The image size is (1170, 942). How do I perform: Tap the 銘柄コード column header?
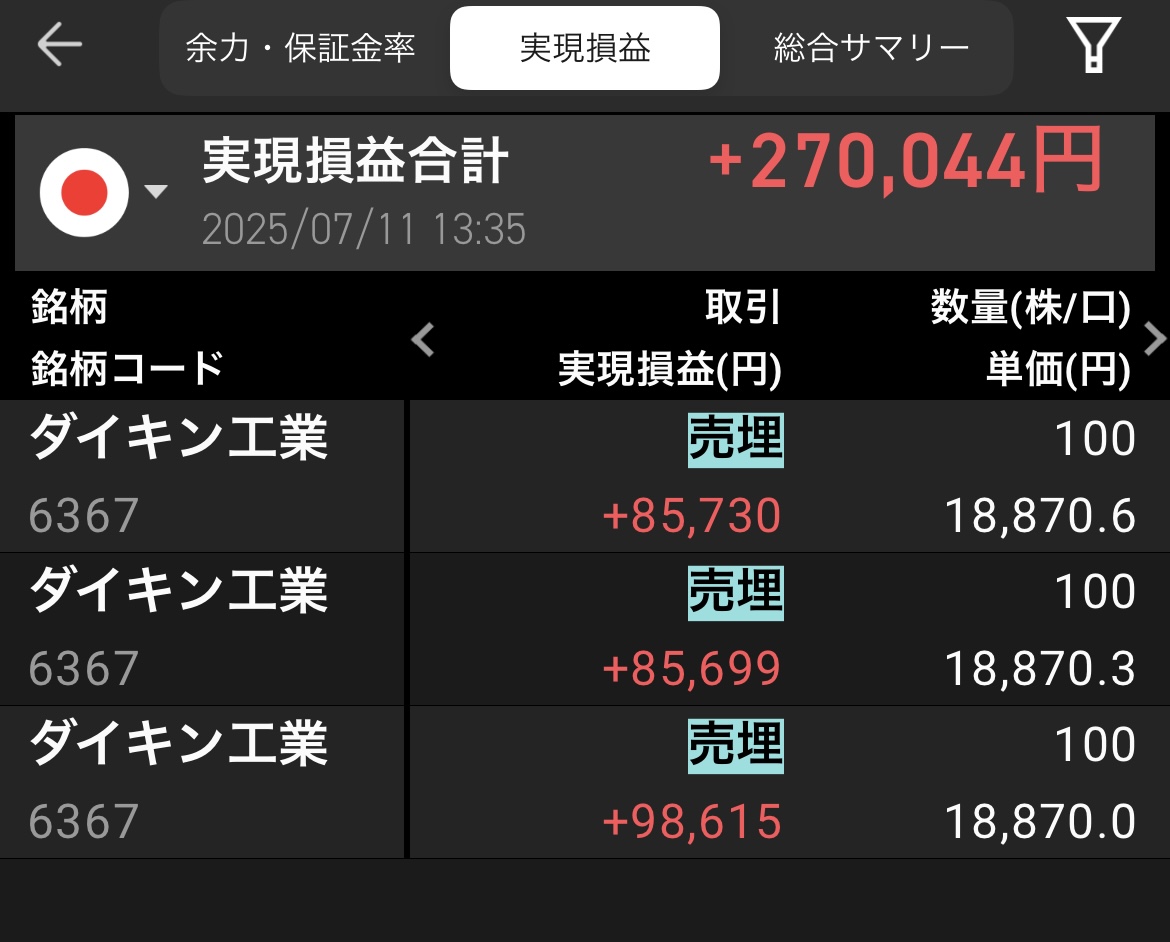pos(128,368)
